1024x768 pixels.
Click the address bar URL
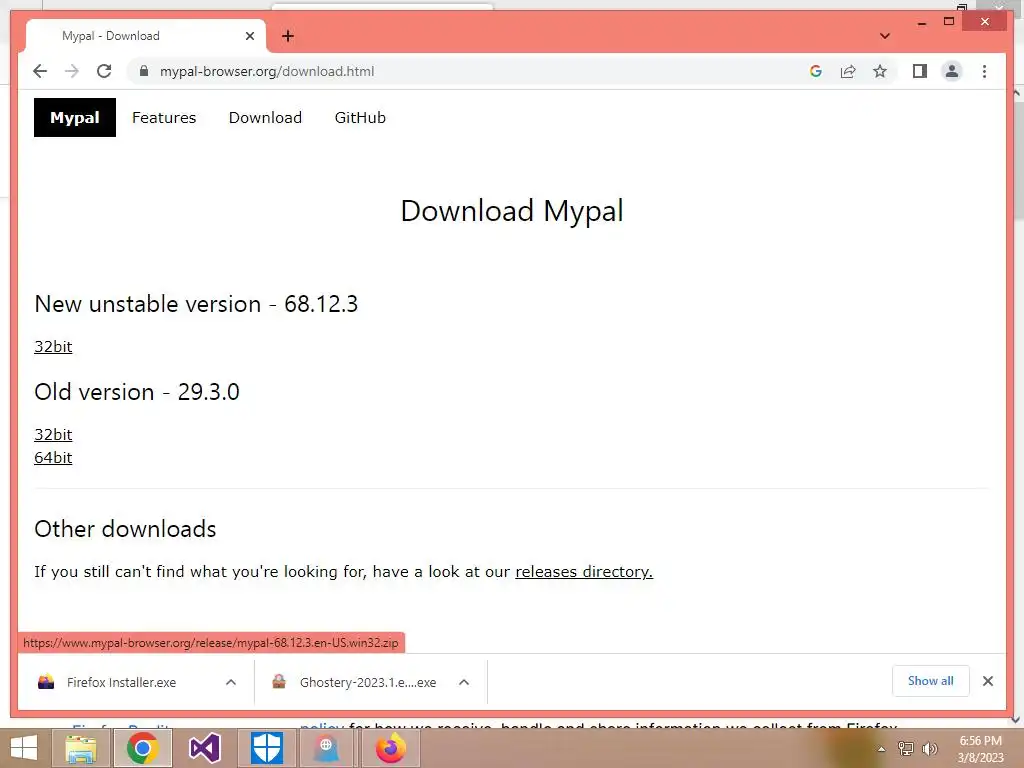click(267, 71)
